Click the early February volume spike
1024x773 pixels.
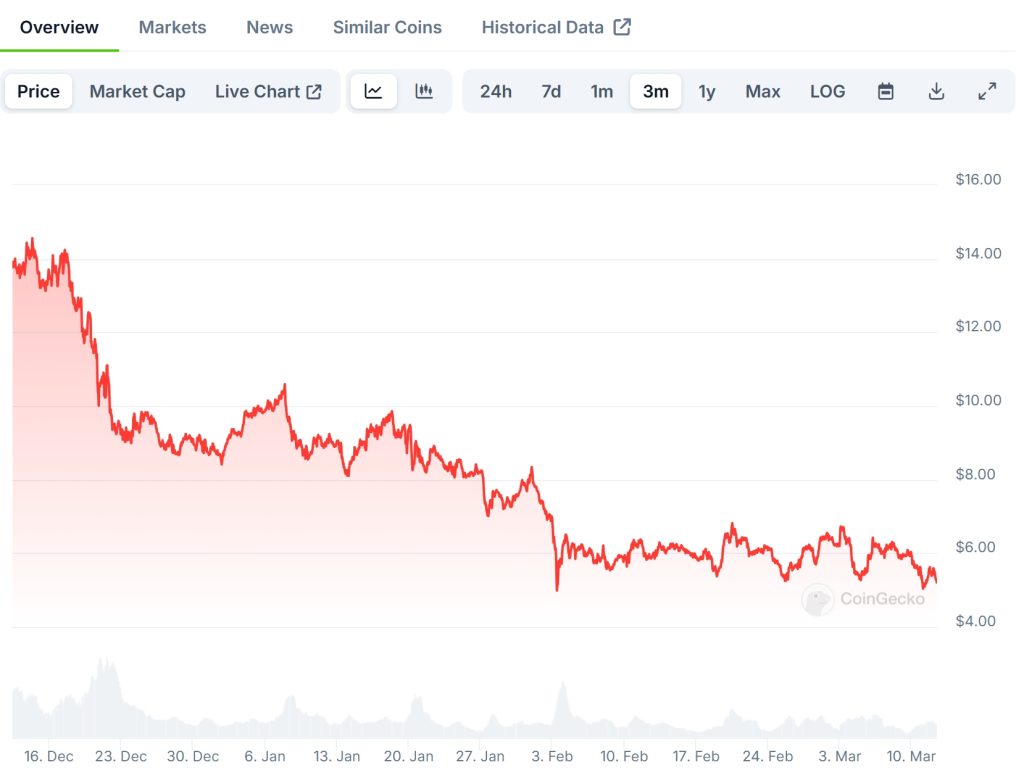click(562, 700)
